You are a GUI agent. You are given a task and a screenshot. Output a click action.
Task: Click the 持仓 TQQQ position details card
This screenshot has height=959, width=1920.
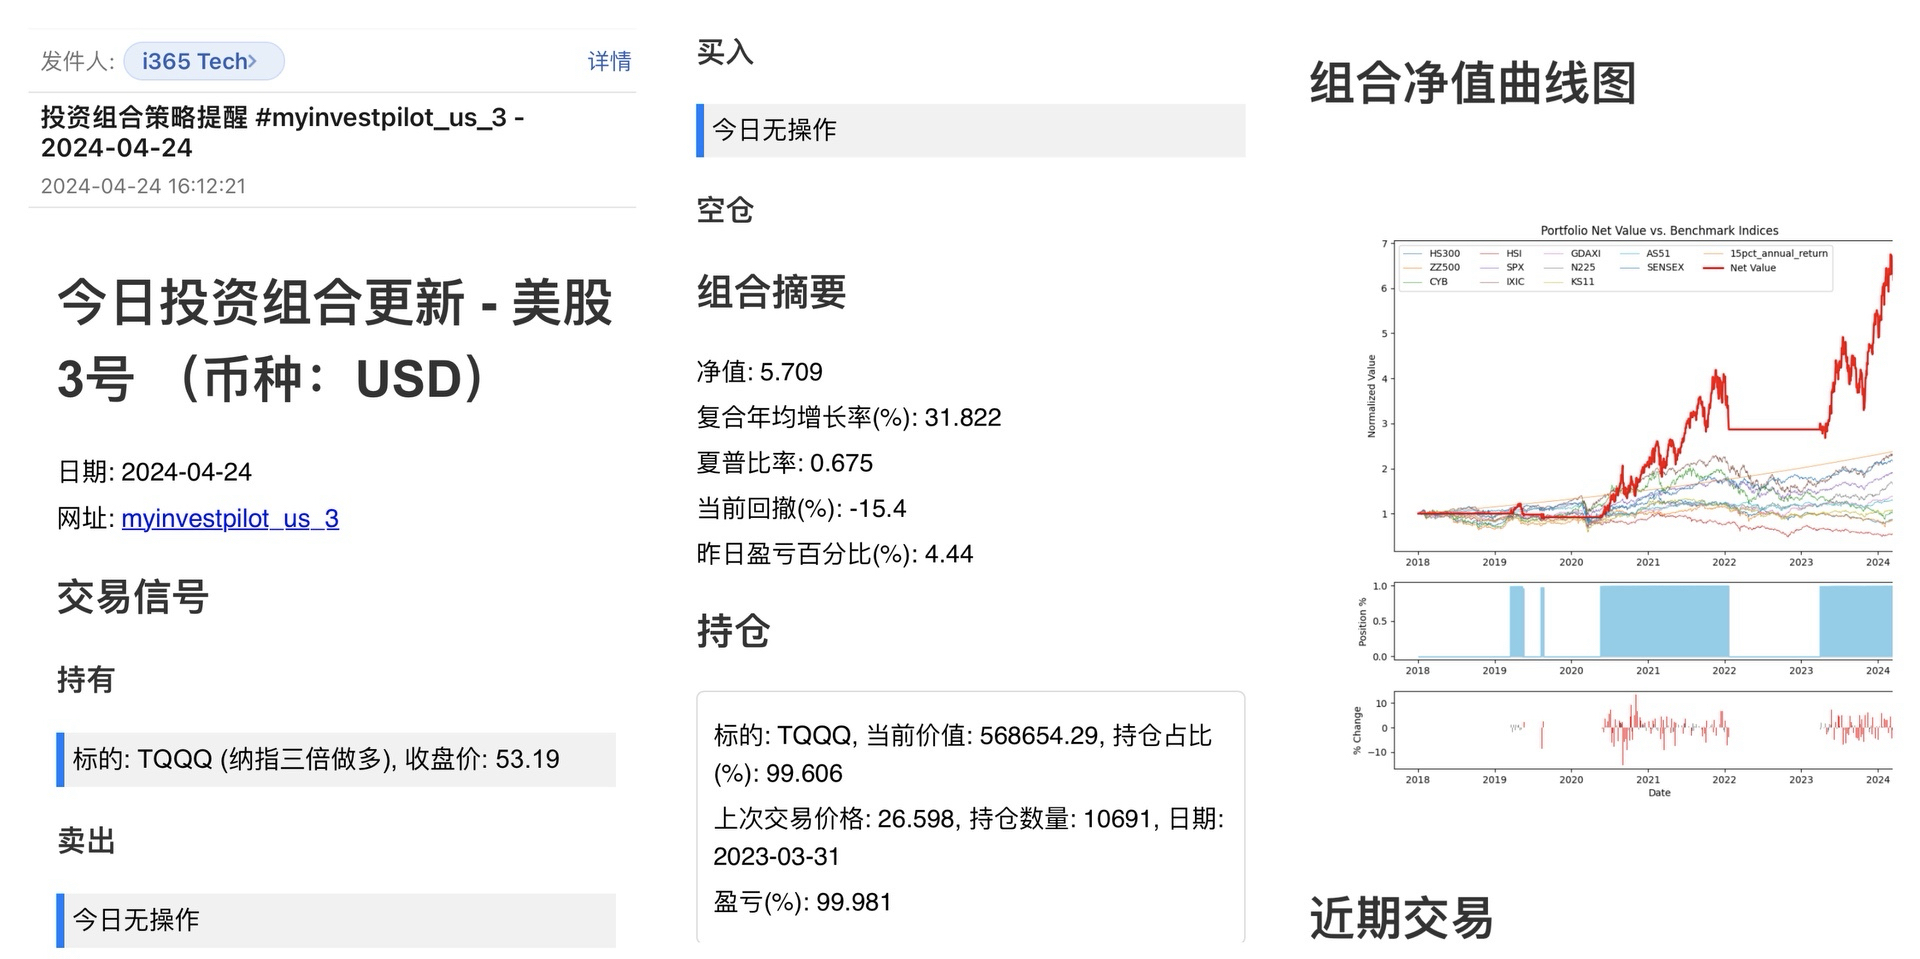[970, 817]
